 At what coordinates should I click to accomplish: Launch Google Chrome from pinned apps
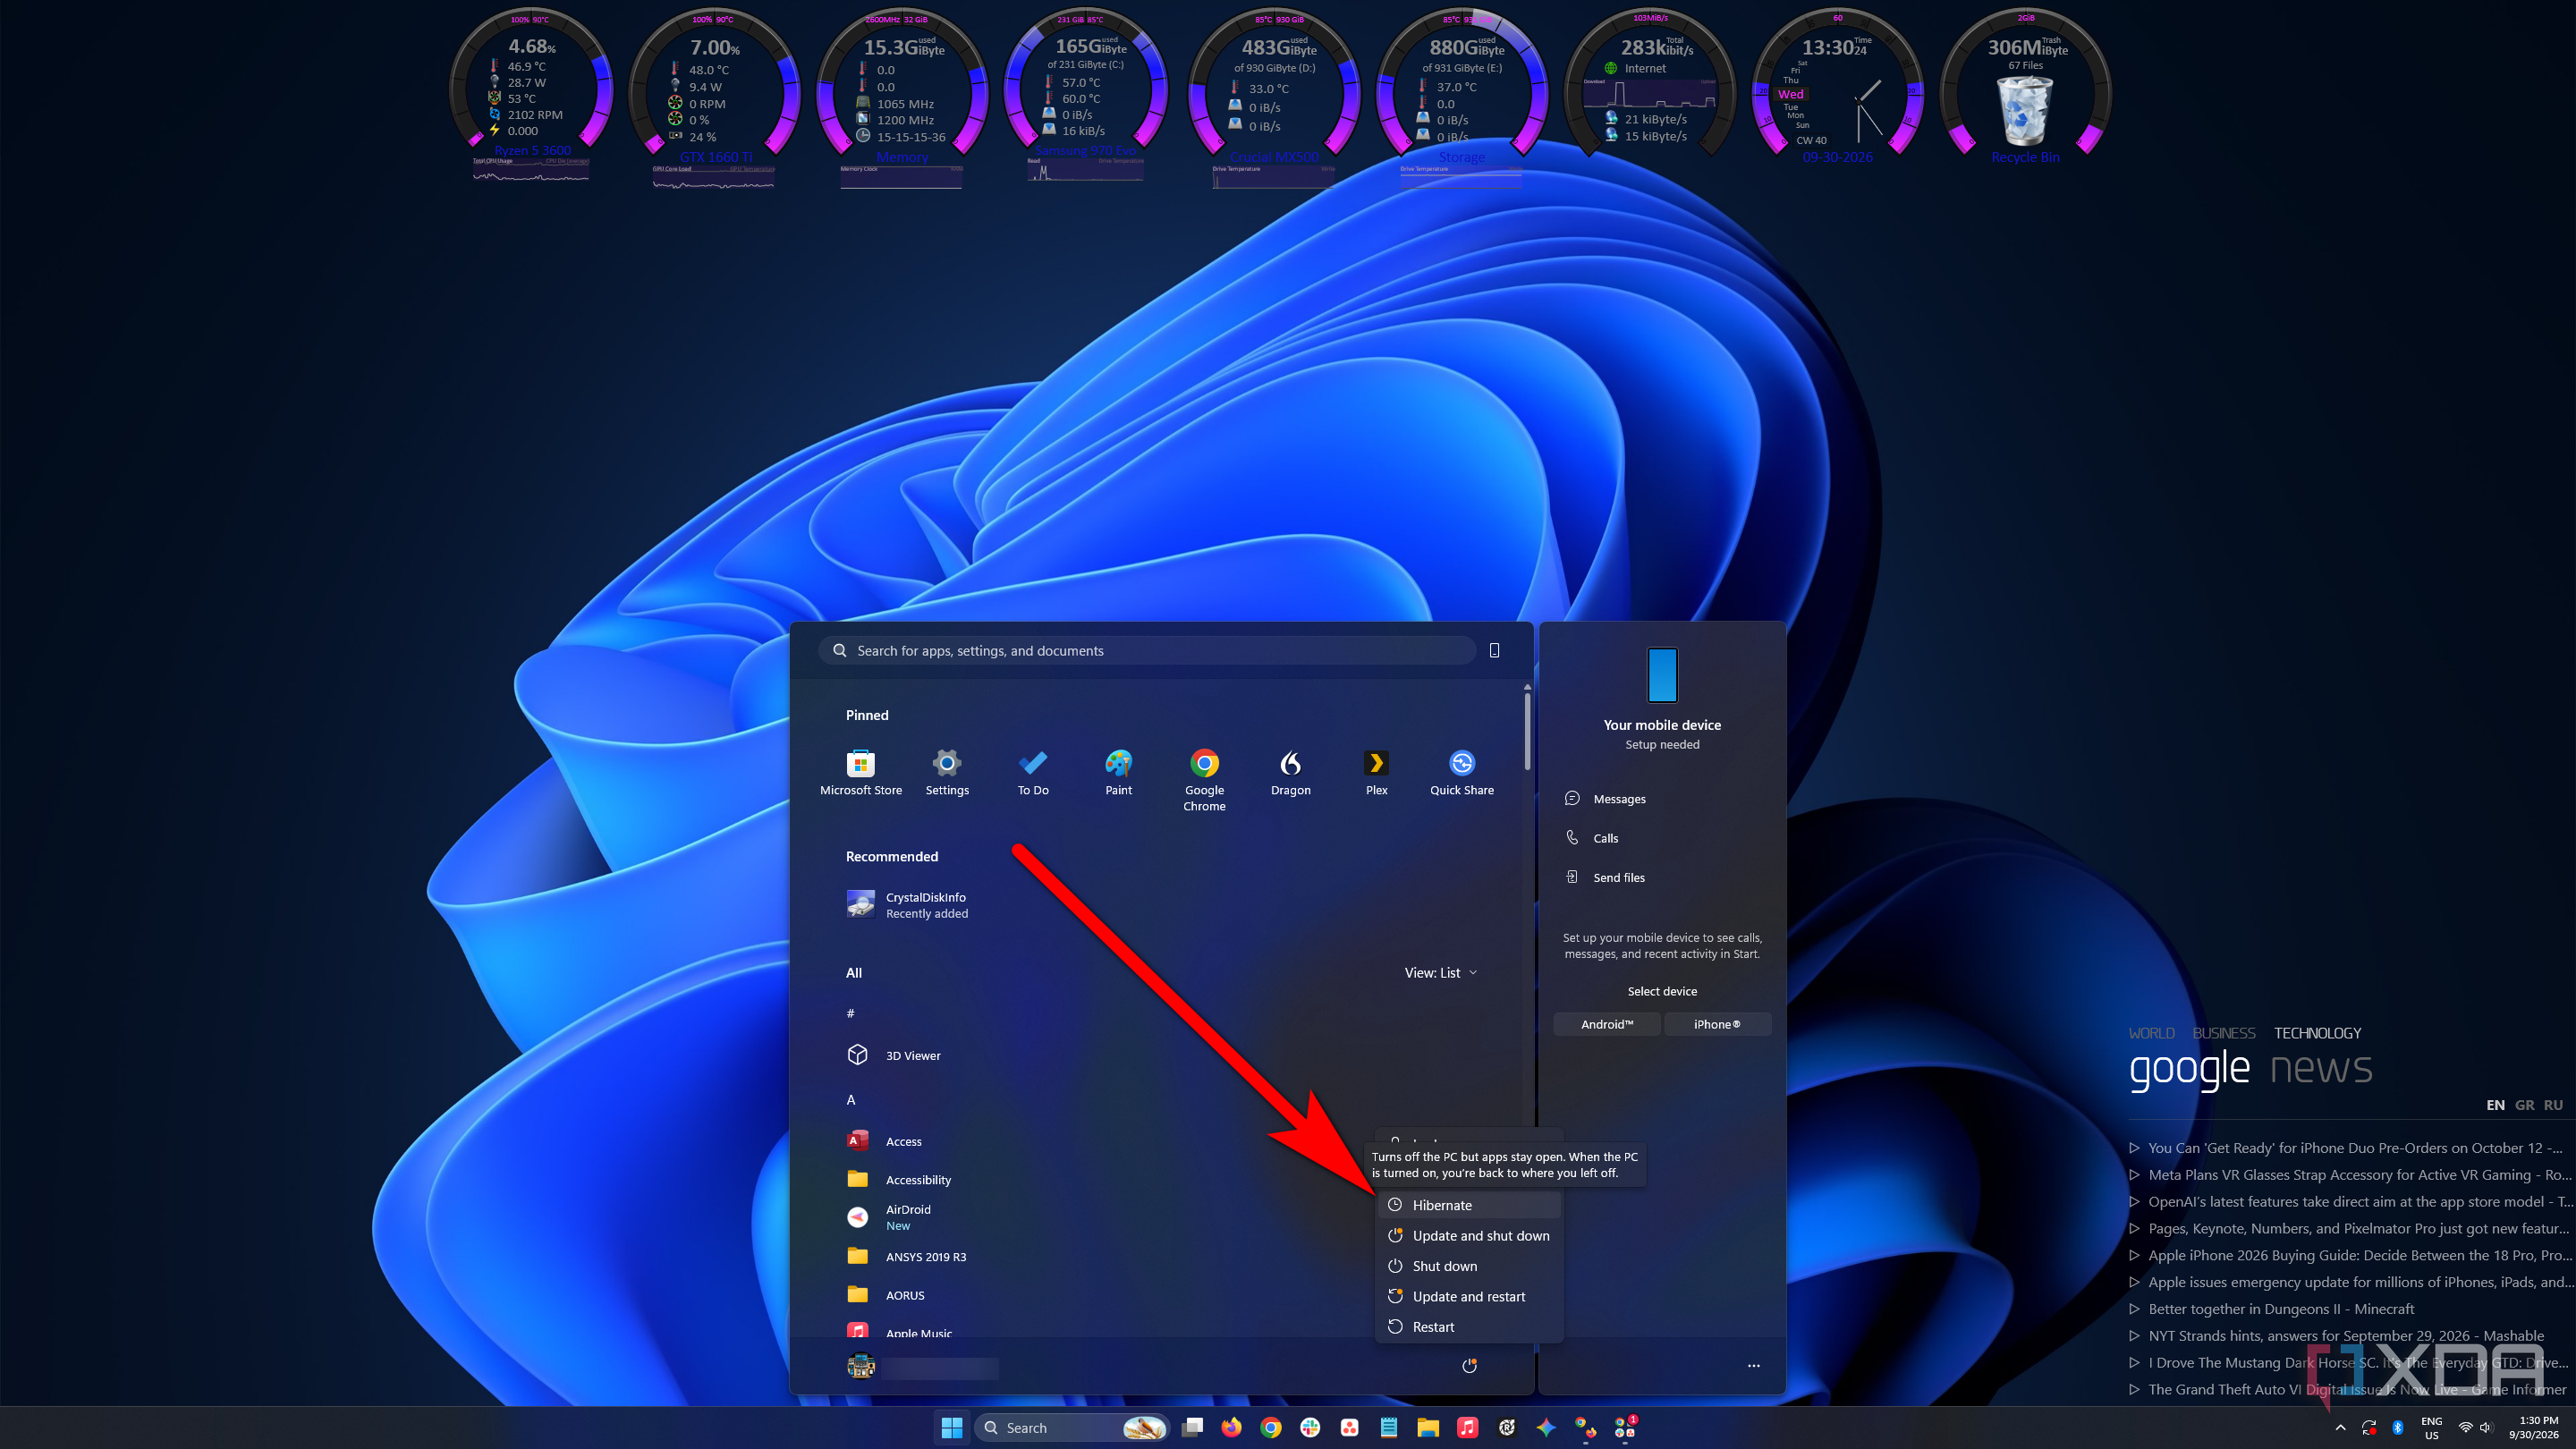point(1204,780)
